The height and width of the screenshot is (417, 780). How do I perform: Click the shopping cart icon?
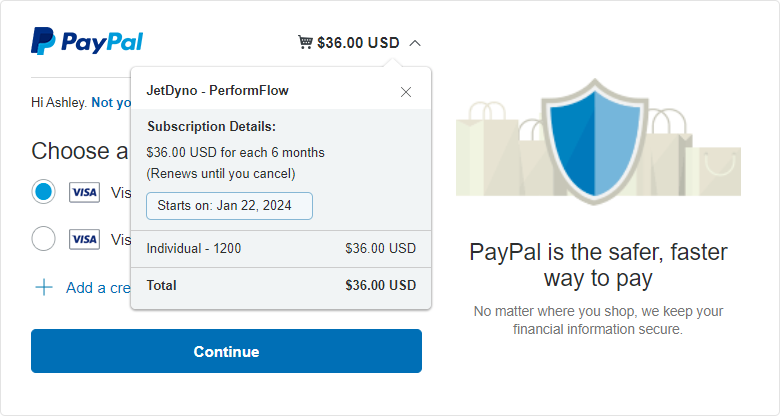pyautogui.click(x=305, y=42)
